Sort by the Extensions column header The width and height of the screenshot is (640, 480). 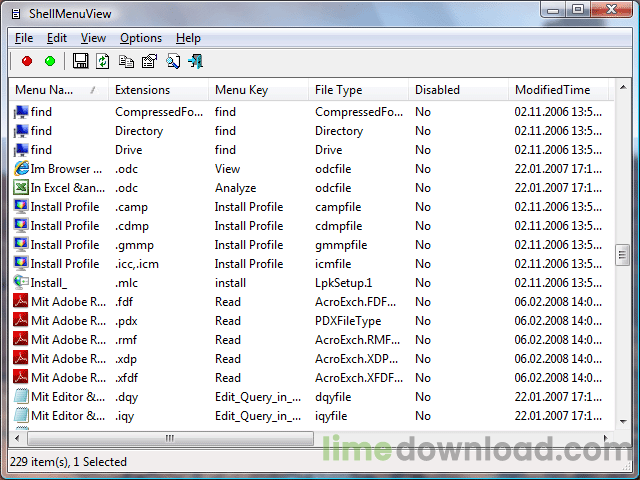(x=158, y=90)
